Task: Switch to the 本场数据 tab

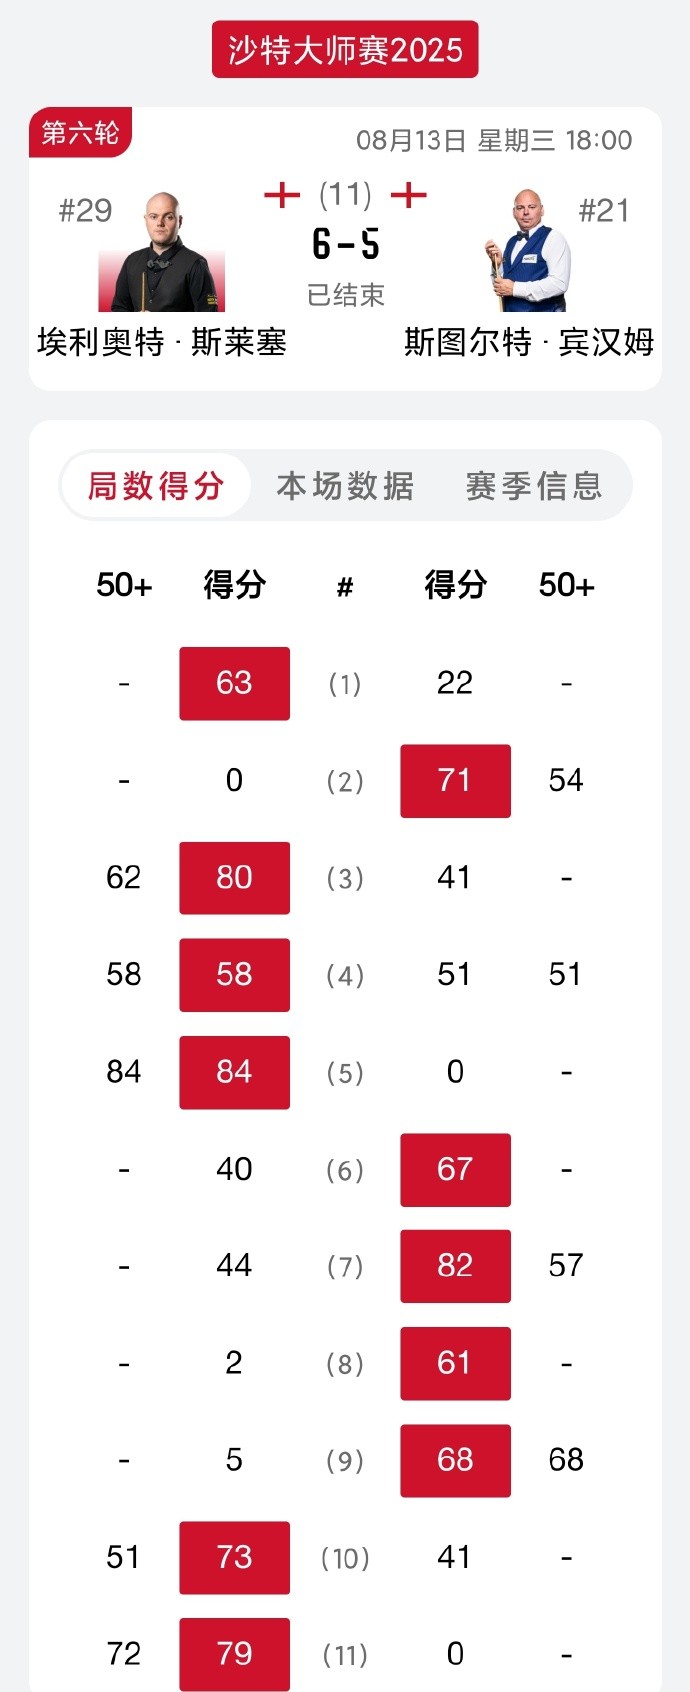Action: [x=345, y=486]
